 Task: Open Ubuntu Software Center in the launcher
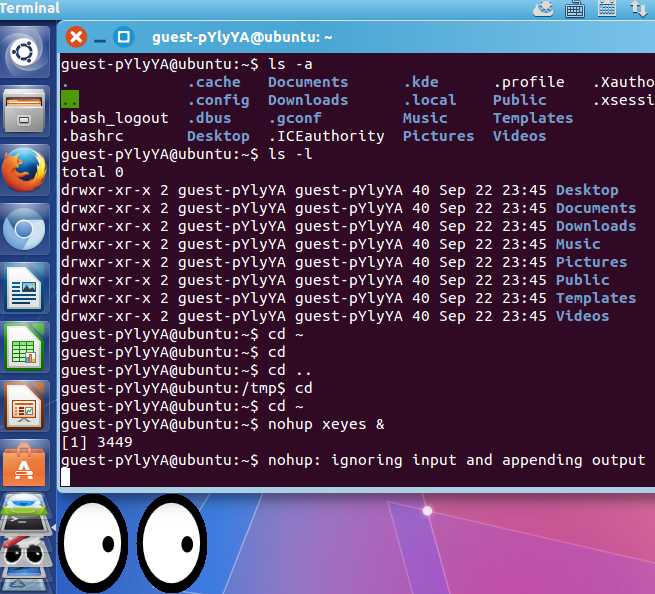pos(24,465)
